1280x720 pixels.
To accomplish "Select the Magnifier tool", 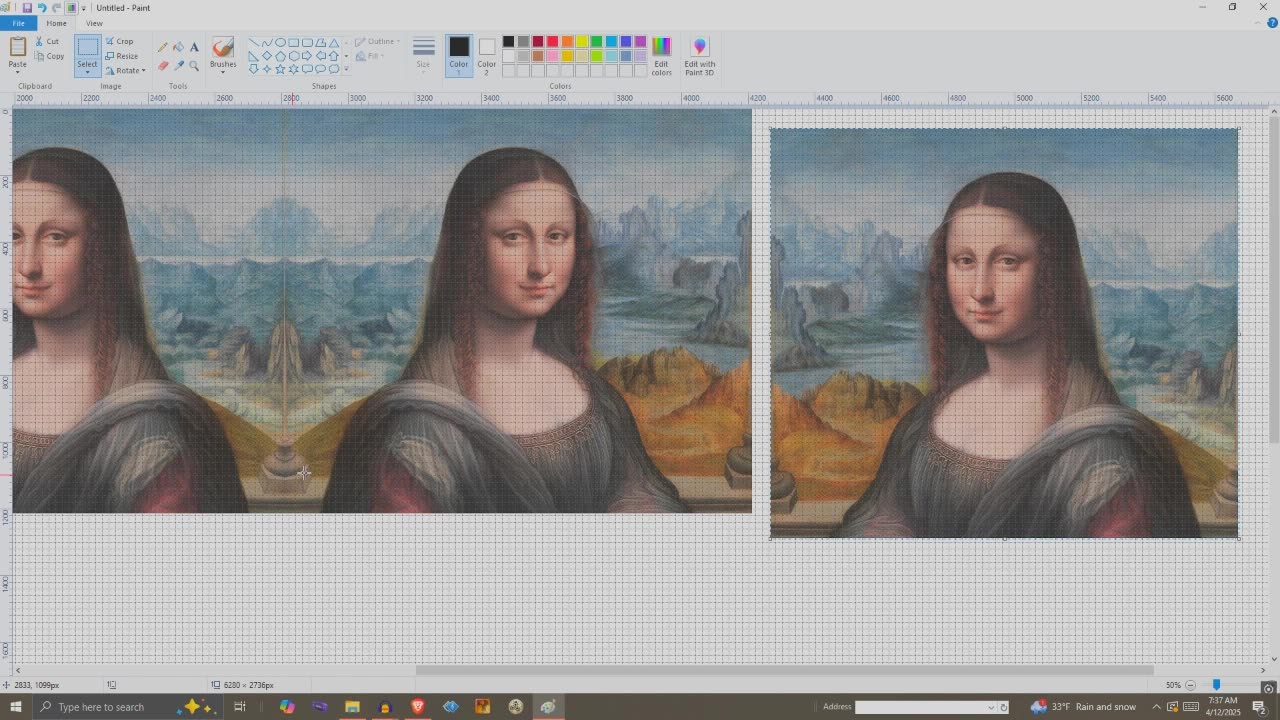I will (x=194, y=66).
